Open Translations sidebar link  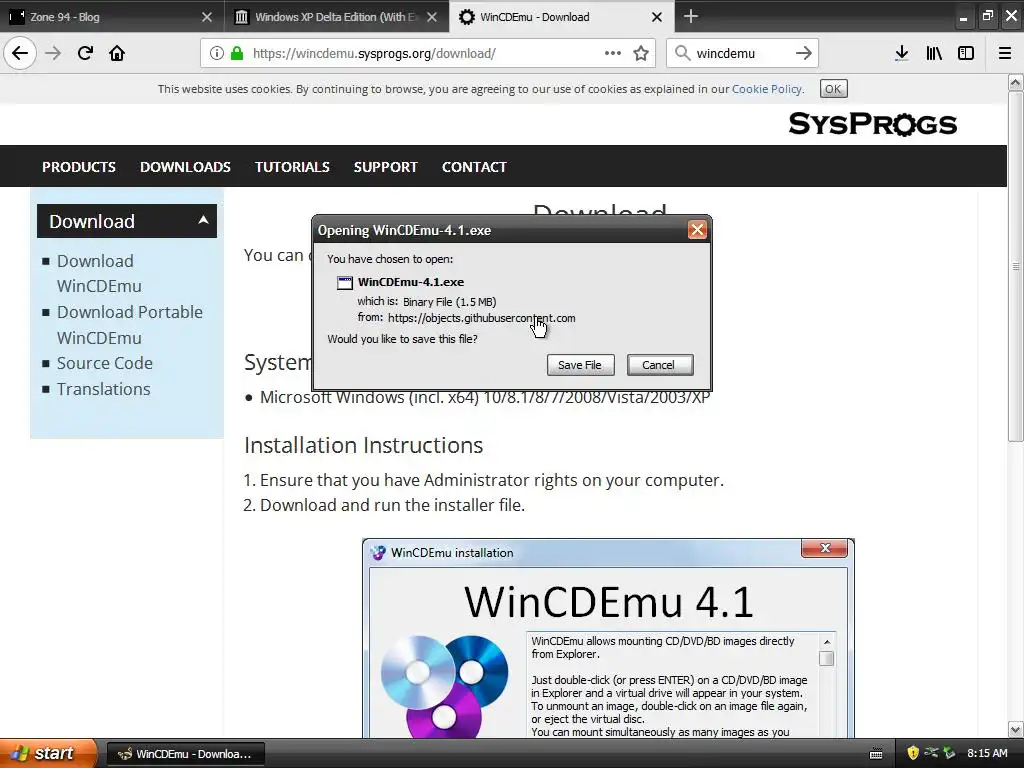(x=103, y=389)
